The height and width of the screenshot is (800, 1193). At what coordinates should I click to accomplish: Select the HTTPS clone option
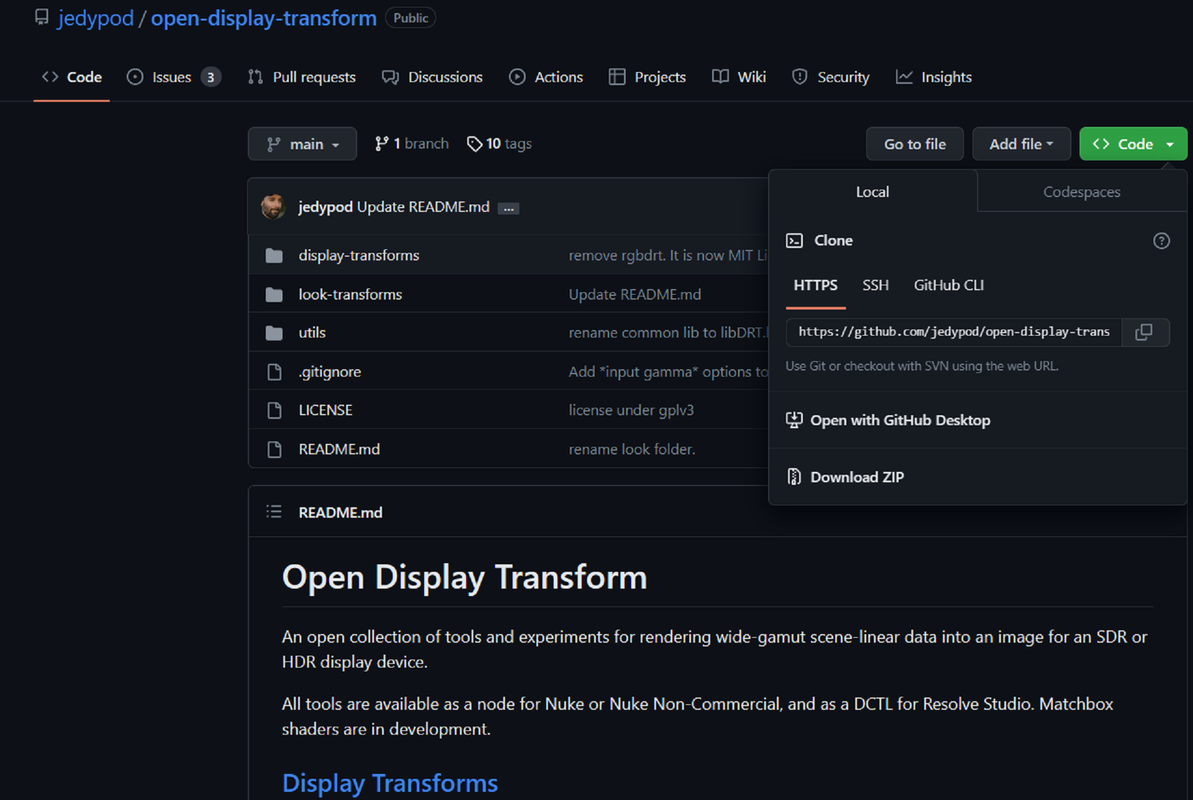(x=815, y=285)
